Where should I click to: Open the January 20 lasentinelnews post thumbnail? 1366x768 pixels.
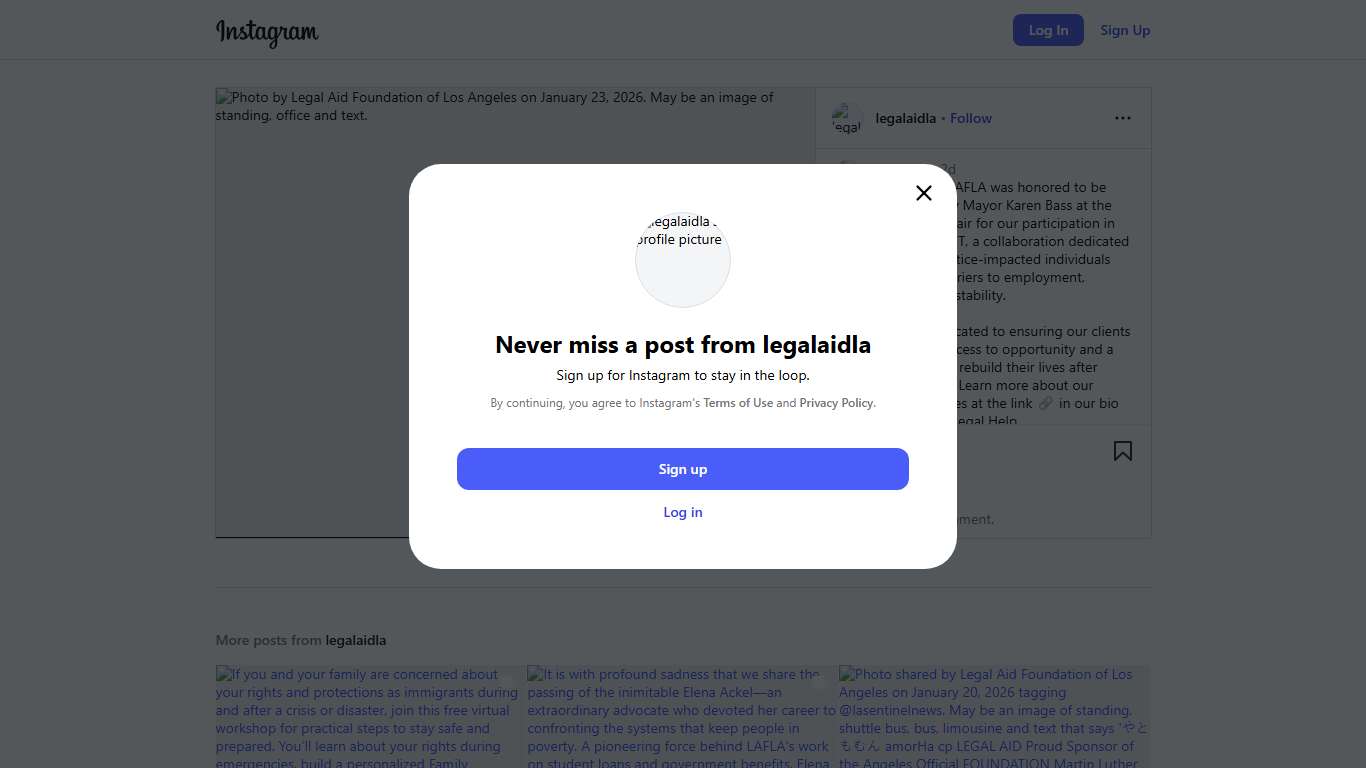tap(994, 716)
